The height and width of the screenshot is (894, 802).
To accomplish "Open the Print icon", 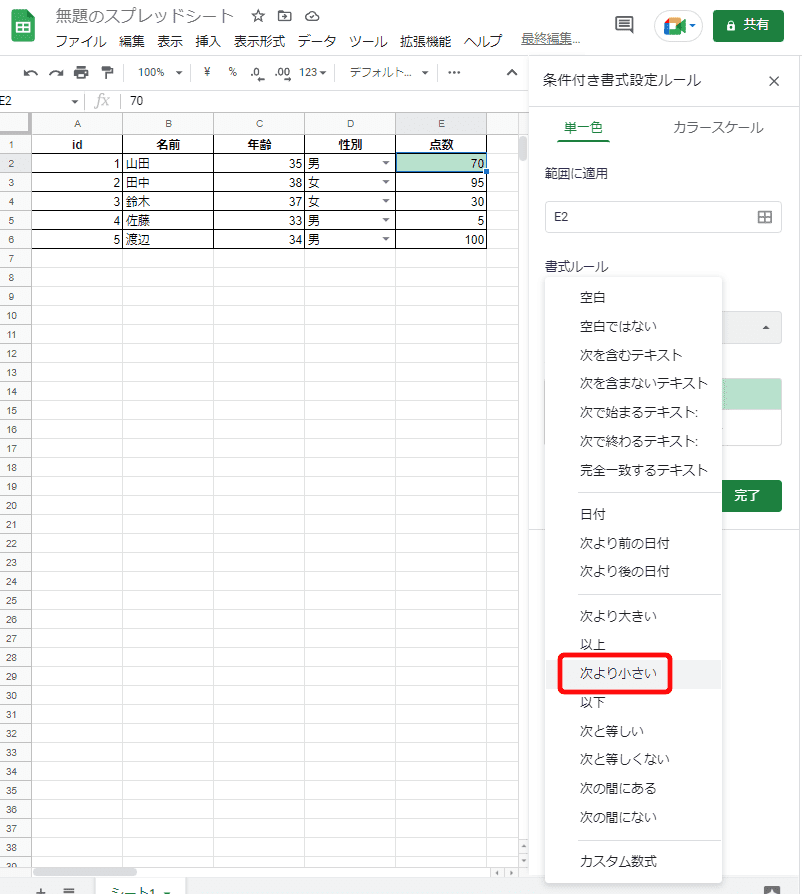I will (x=80, y=72).
